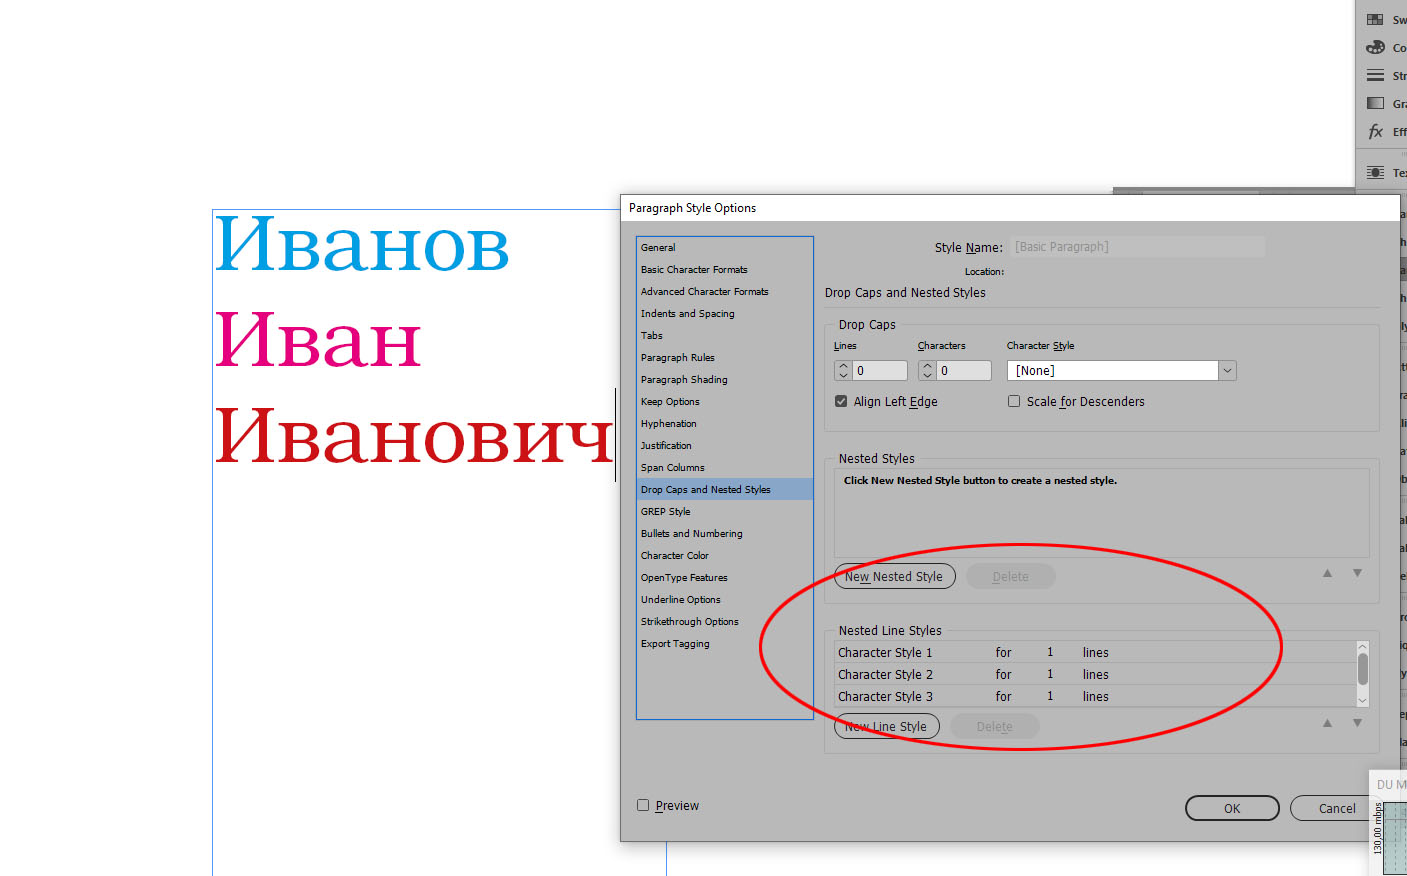Open Advanced Character Formats section
The image size is (1407, 876).
pyautogui.click(x=724, y=291)
